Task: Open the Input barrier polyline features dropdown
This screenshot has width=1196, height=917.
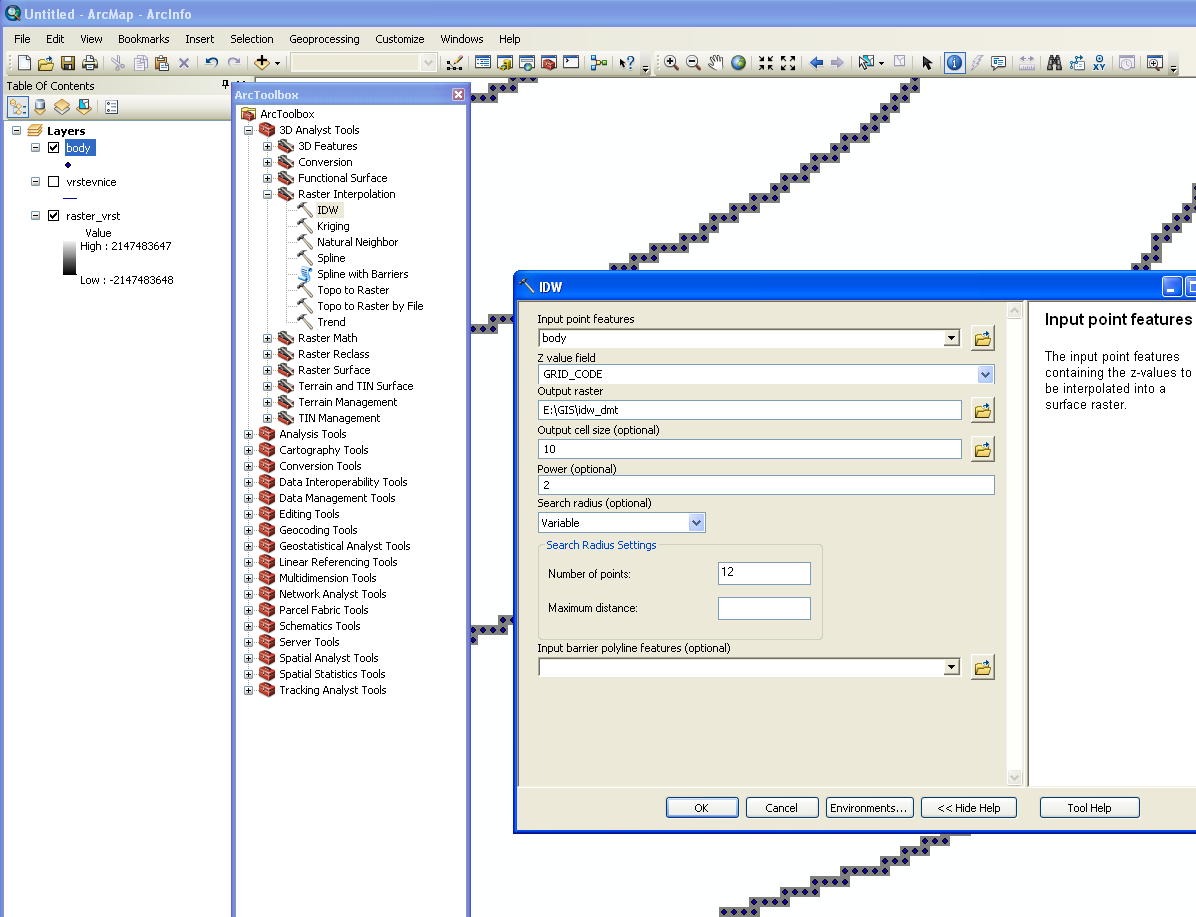Action: 951,668
